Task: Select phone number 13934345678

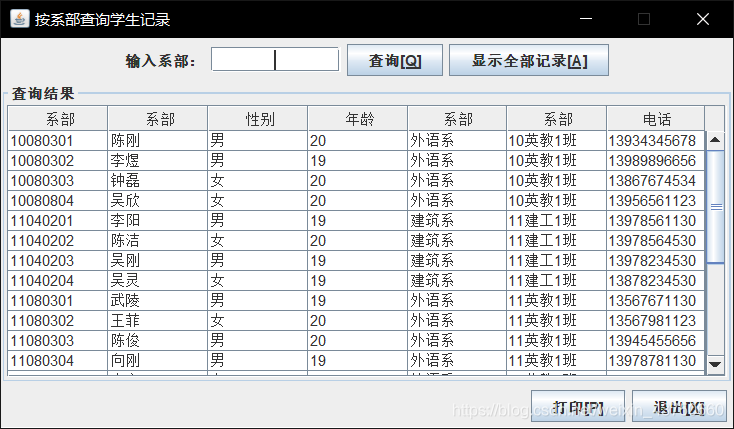Action: coord(656,141)
